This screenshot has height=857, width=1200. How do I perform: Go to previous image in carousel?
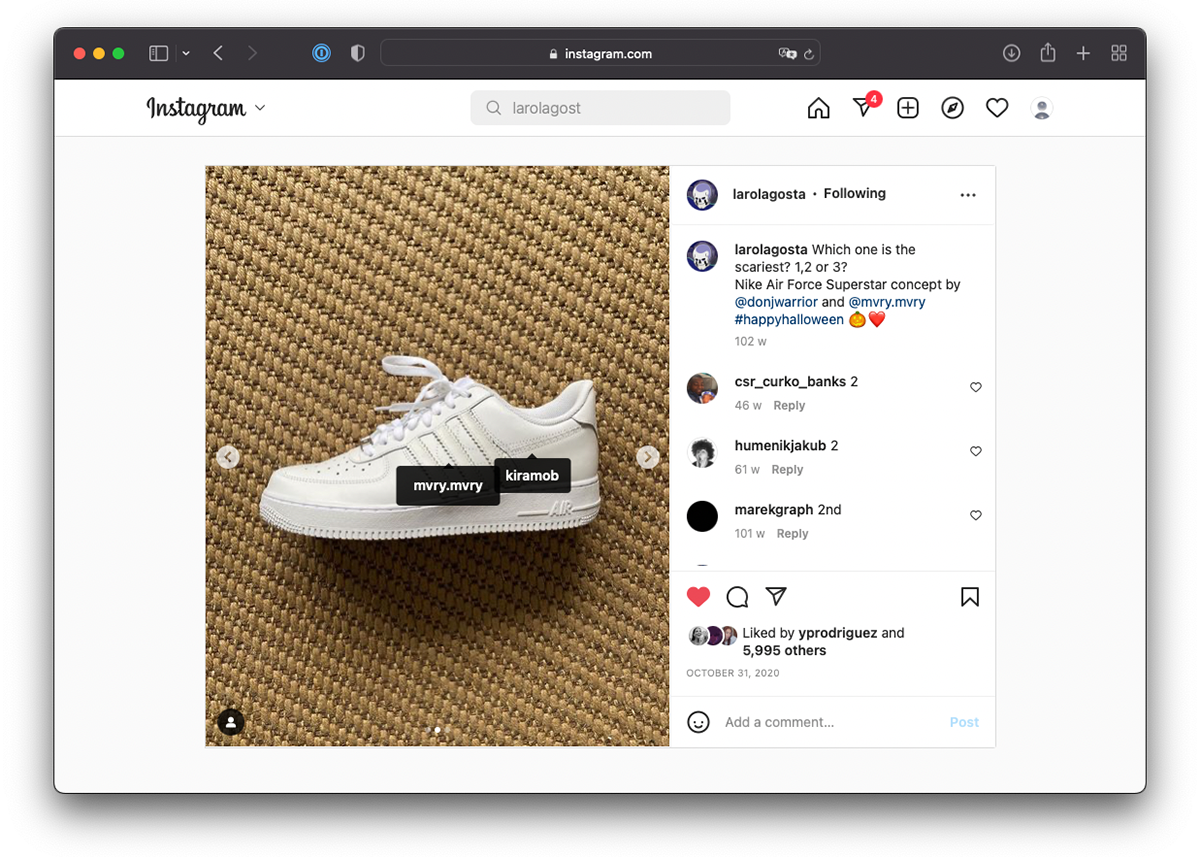(x=228, y=457)
